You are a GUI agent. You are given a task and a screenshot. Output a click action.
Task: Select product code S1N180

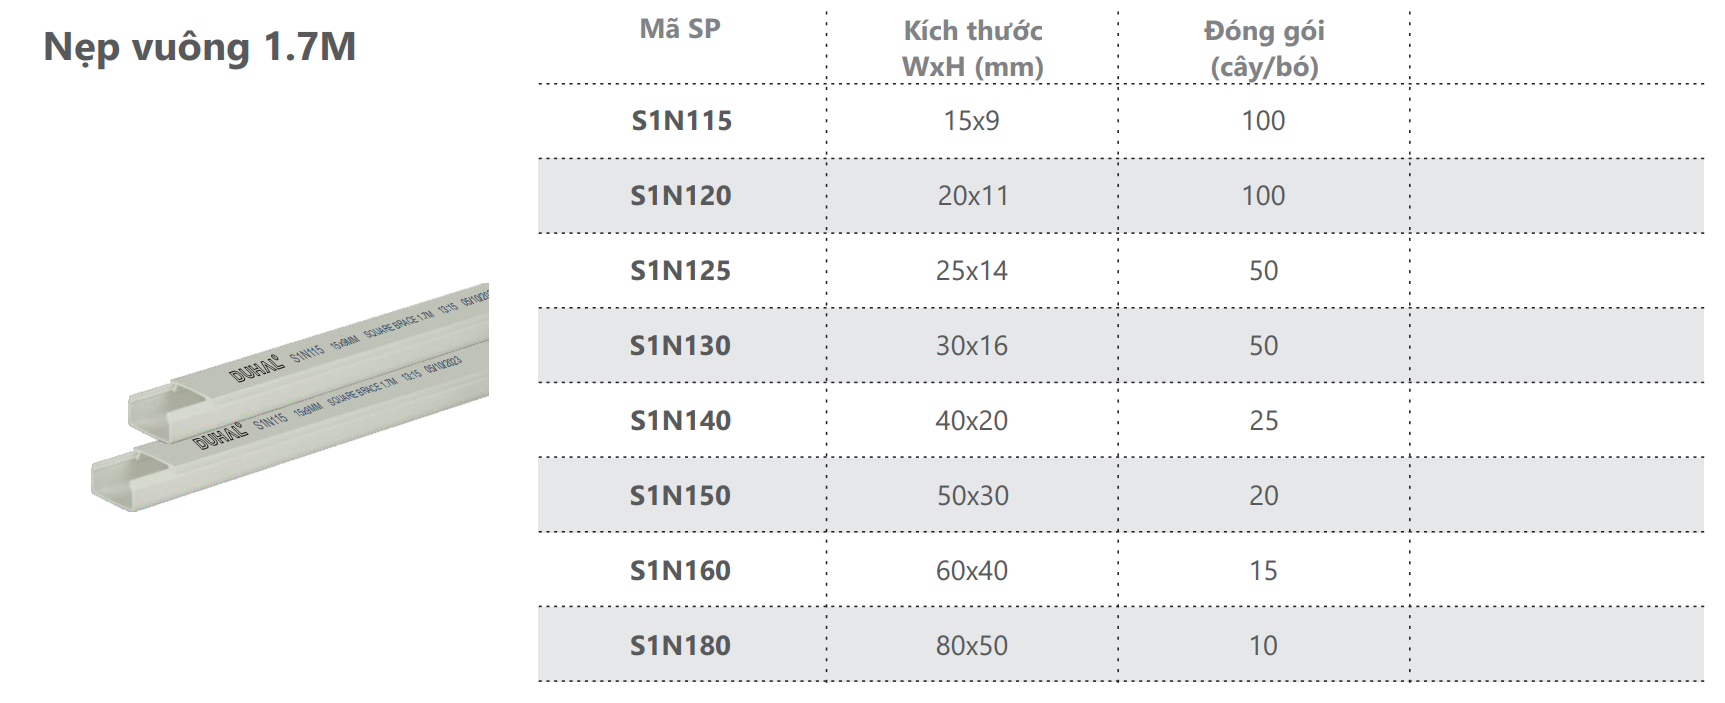point(681,646)
